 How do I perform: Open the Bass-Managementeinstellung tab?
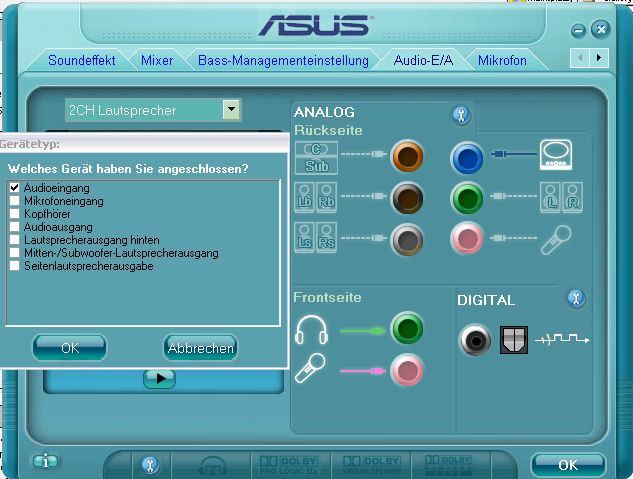coord(283,61)
